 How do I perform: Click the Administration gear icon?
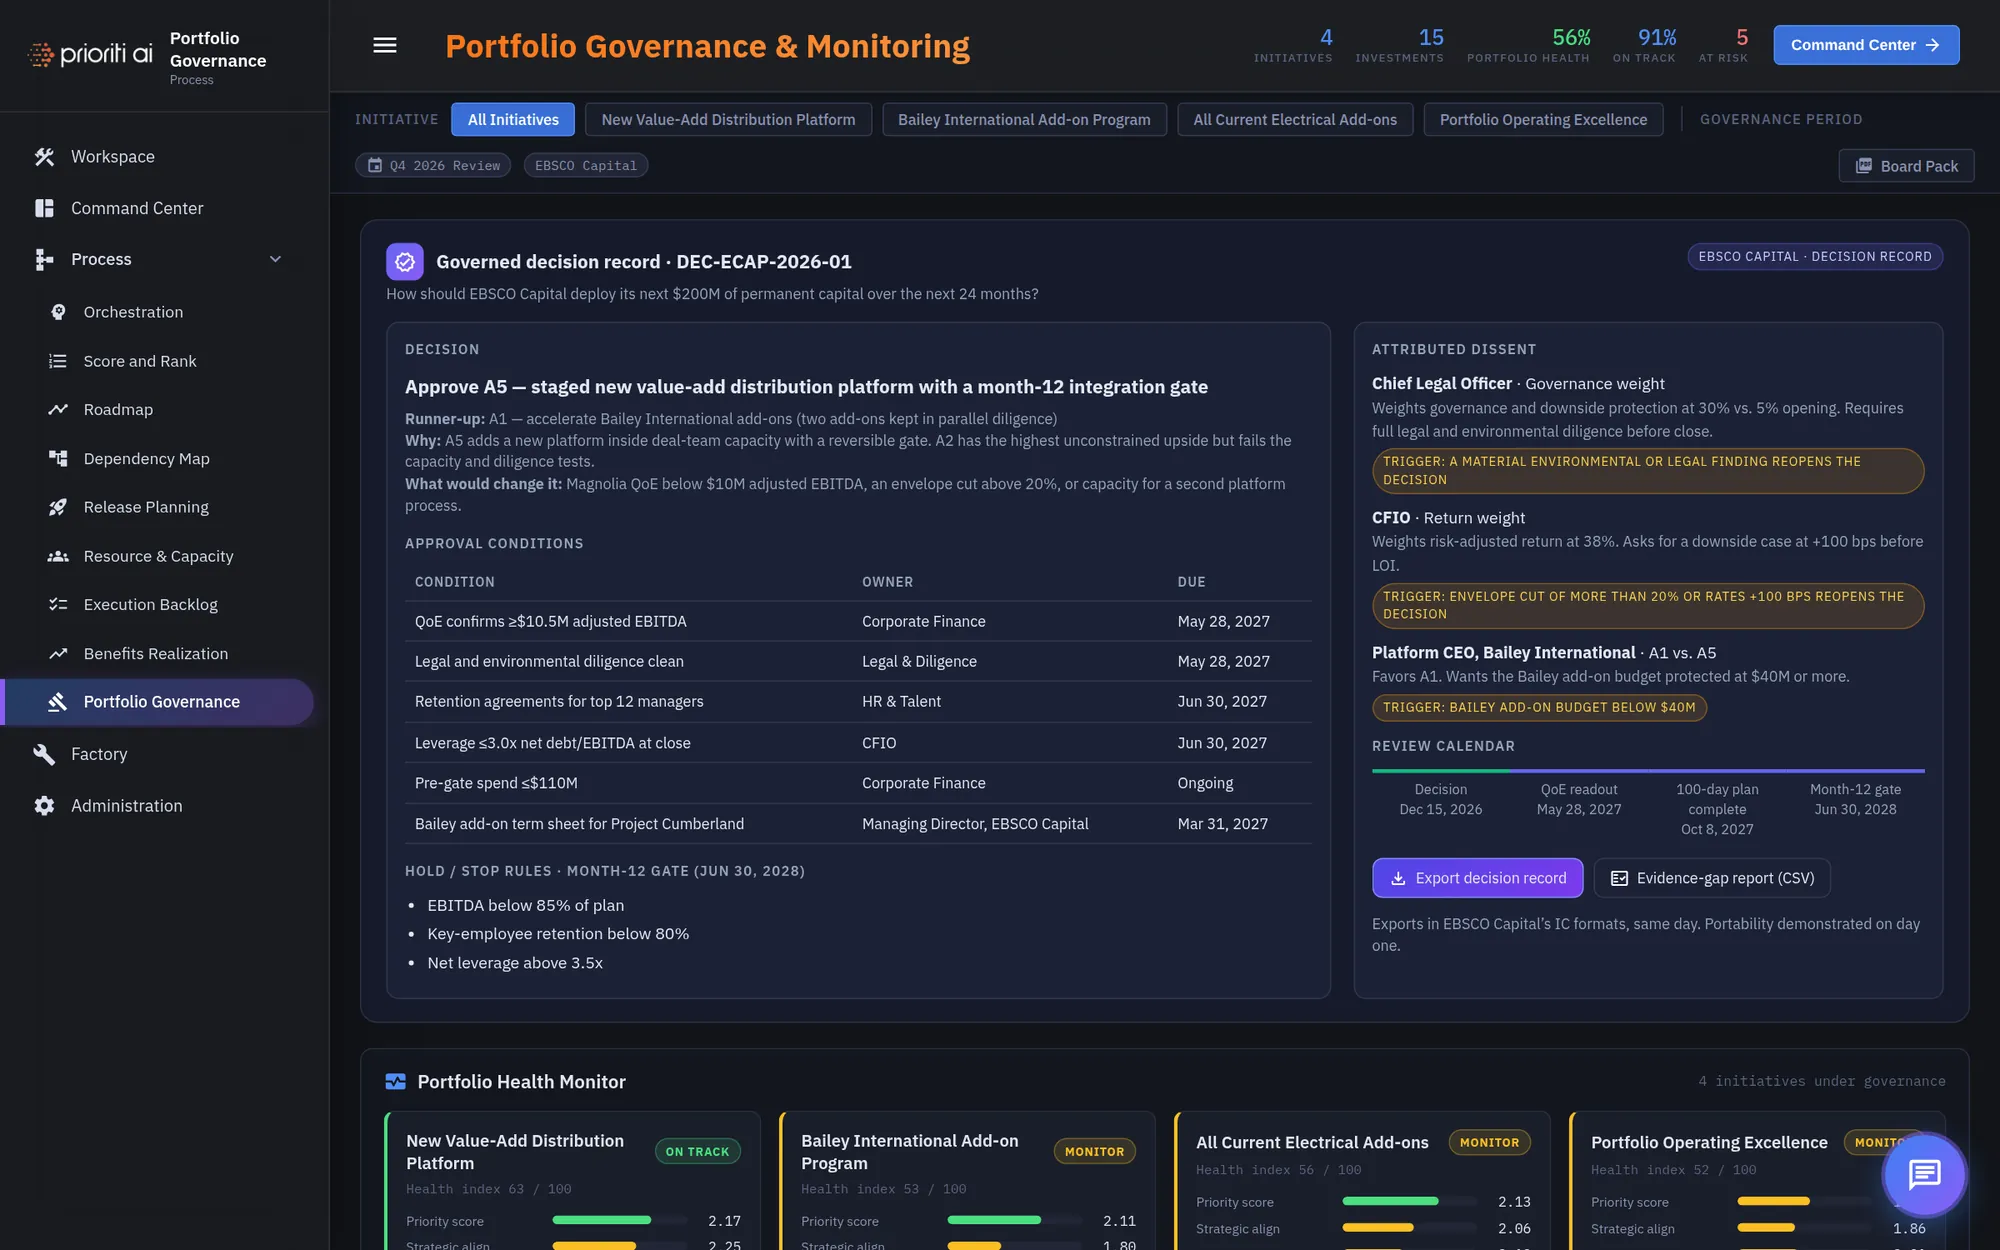[44, 806]
